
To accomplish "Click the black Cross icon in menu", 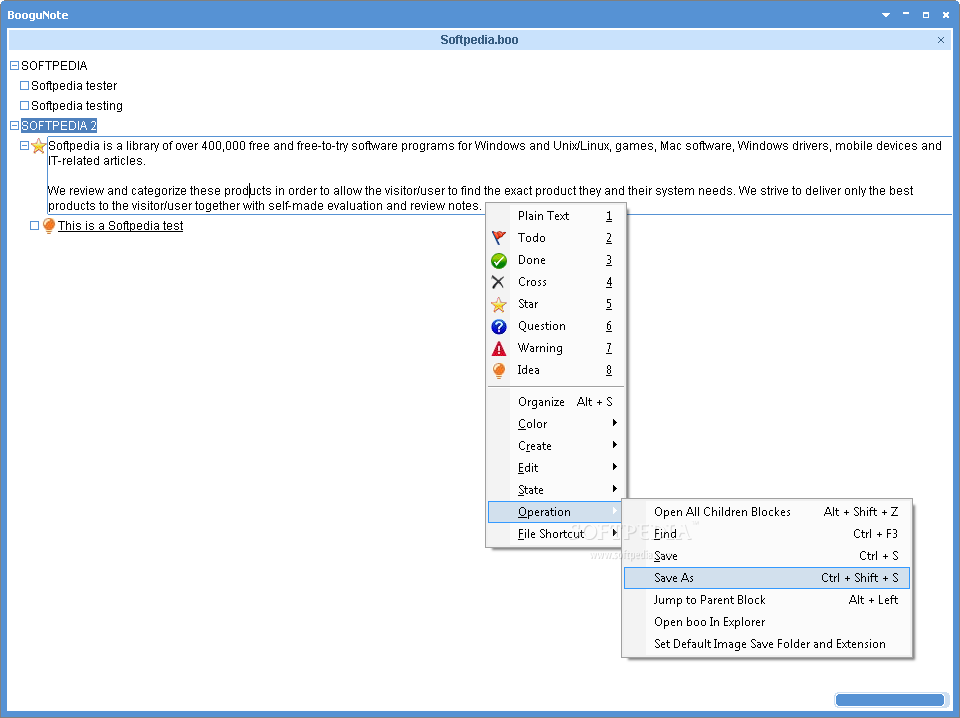I will tap(498, 282).
